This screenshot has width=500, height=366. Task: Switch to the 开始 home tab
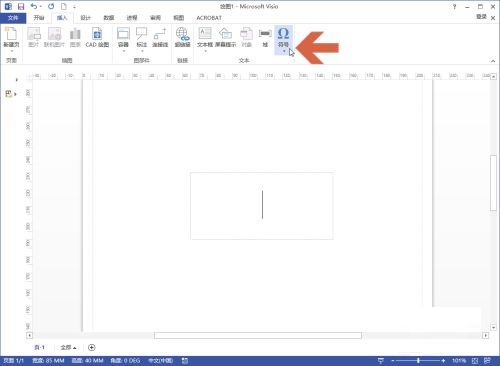pos(39,18)
